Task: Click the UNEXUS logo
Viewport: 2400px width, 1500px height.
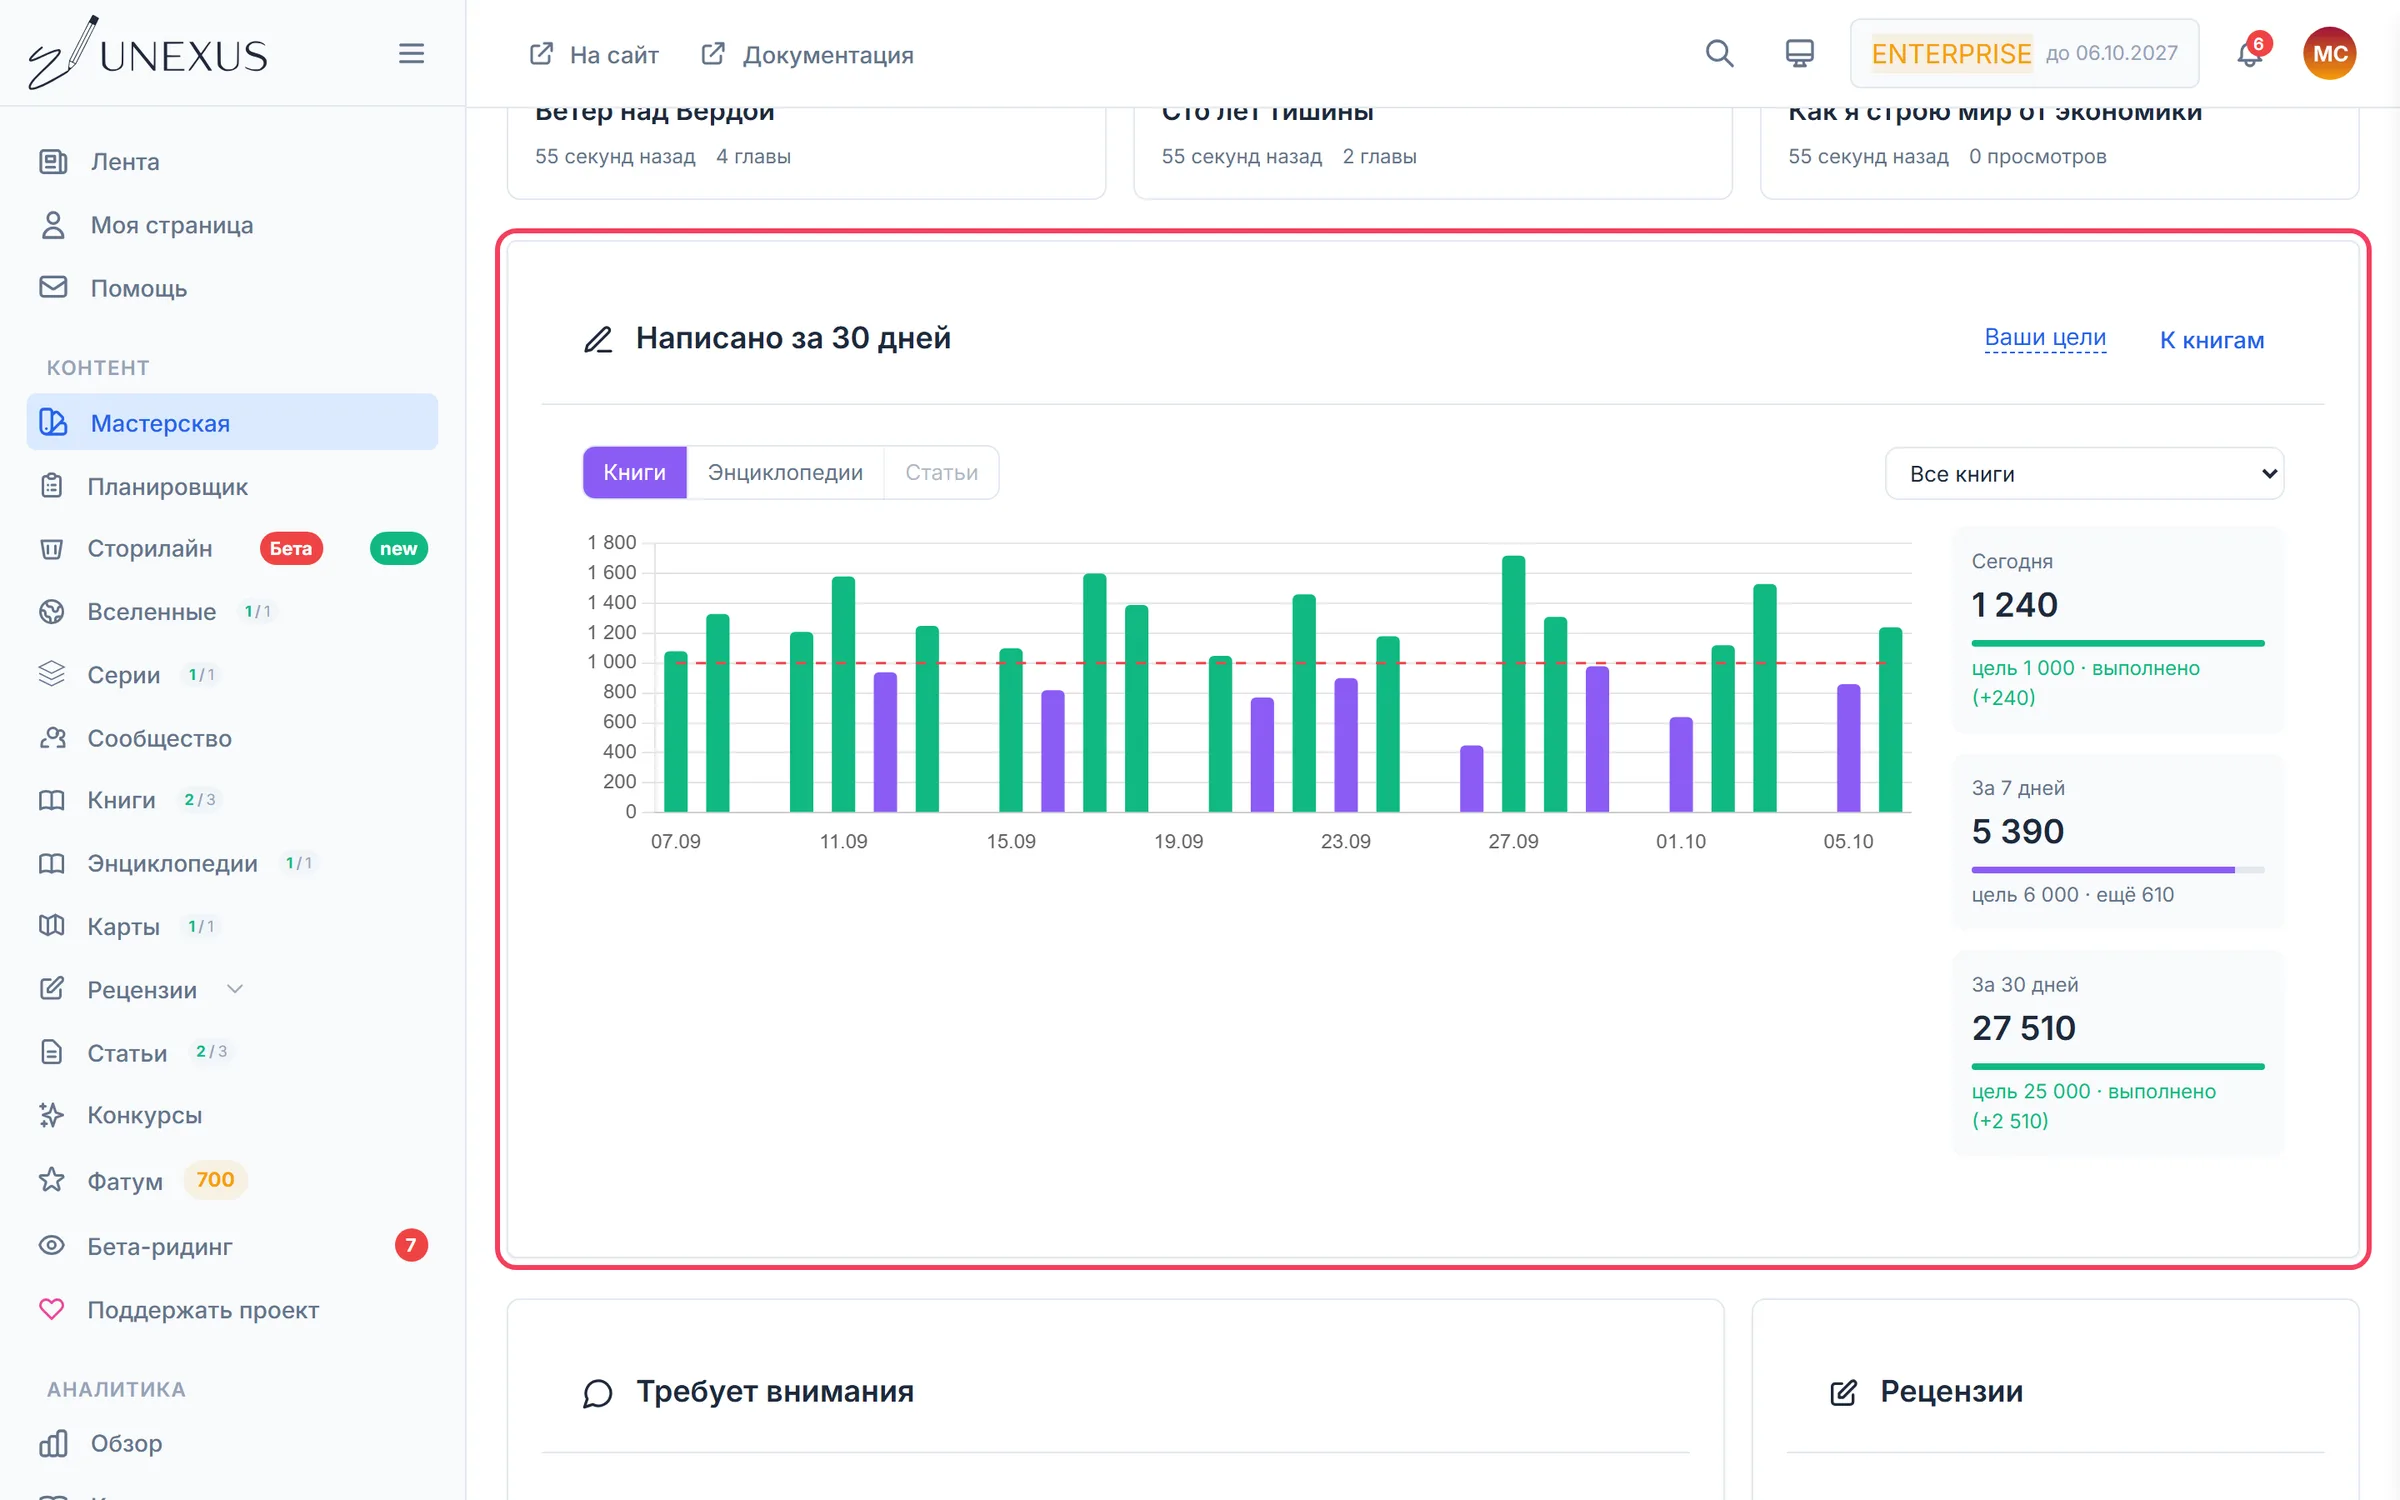Action: tap(148, 53)
